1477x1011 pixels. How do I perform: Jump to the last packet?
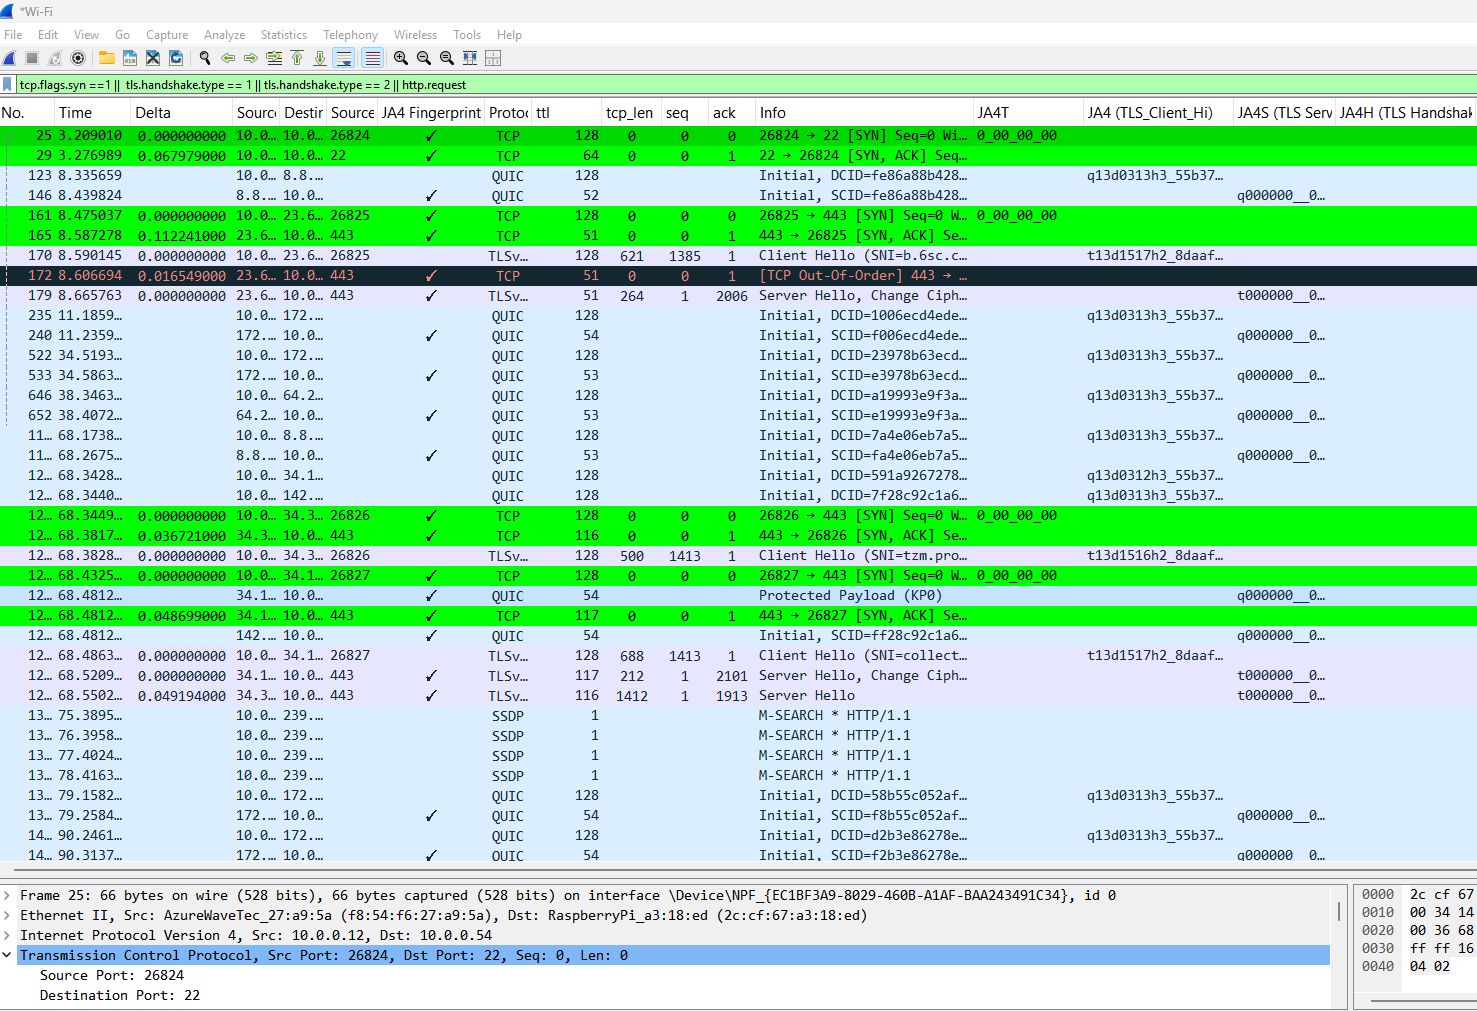(320, 59)
